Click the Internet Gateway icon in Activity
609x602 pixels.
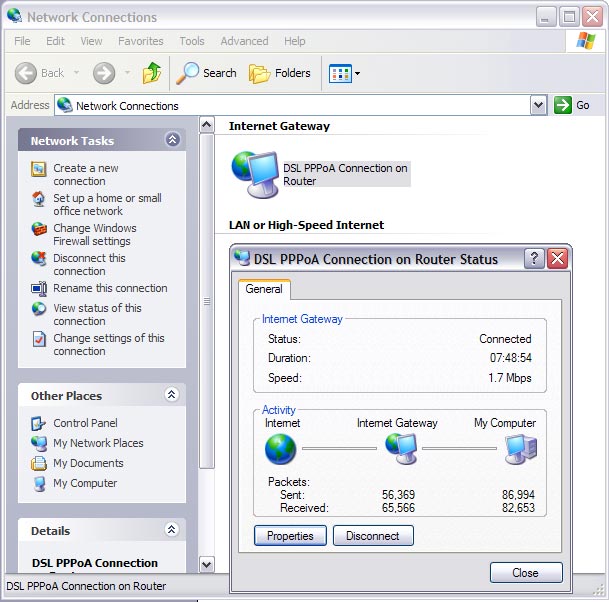(401, 449)
